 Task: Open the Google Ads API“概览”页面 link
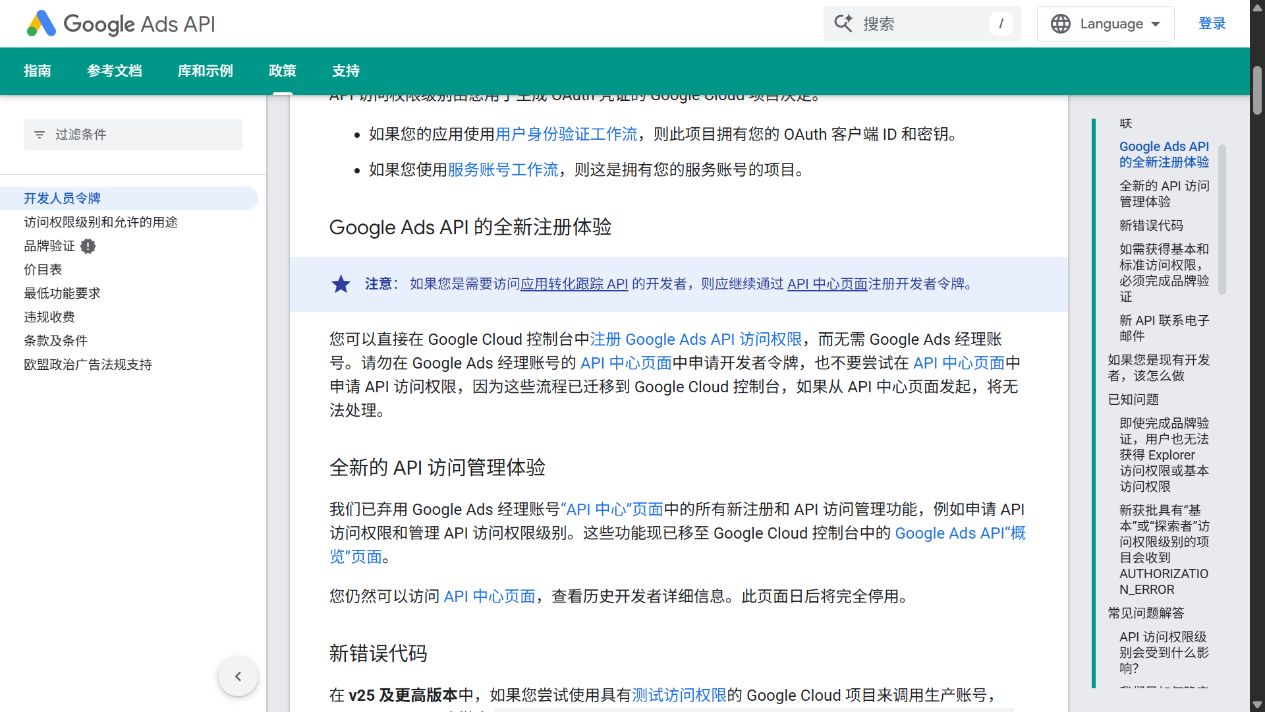click(678, 545)
